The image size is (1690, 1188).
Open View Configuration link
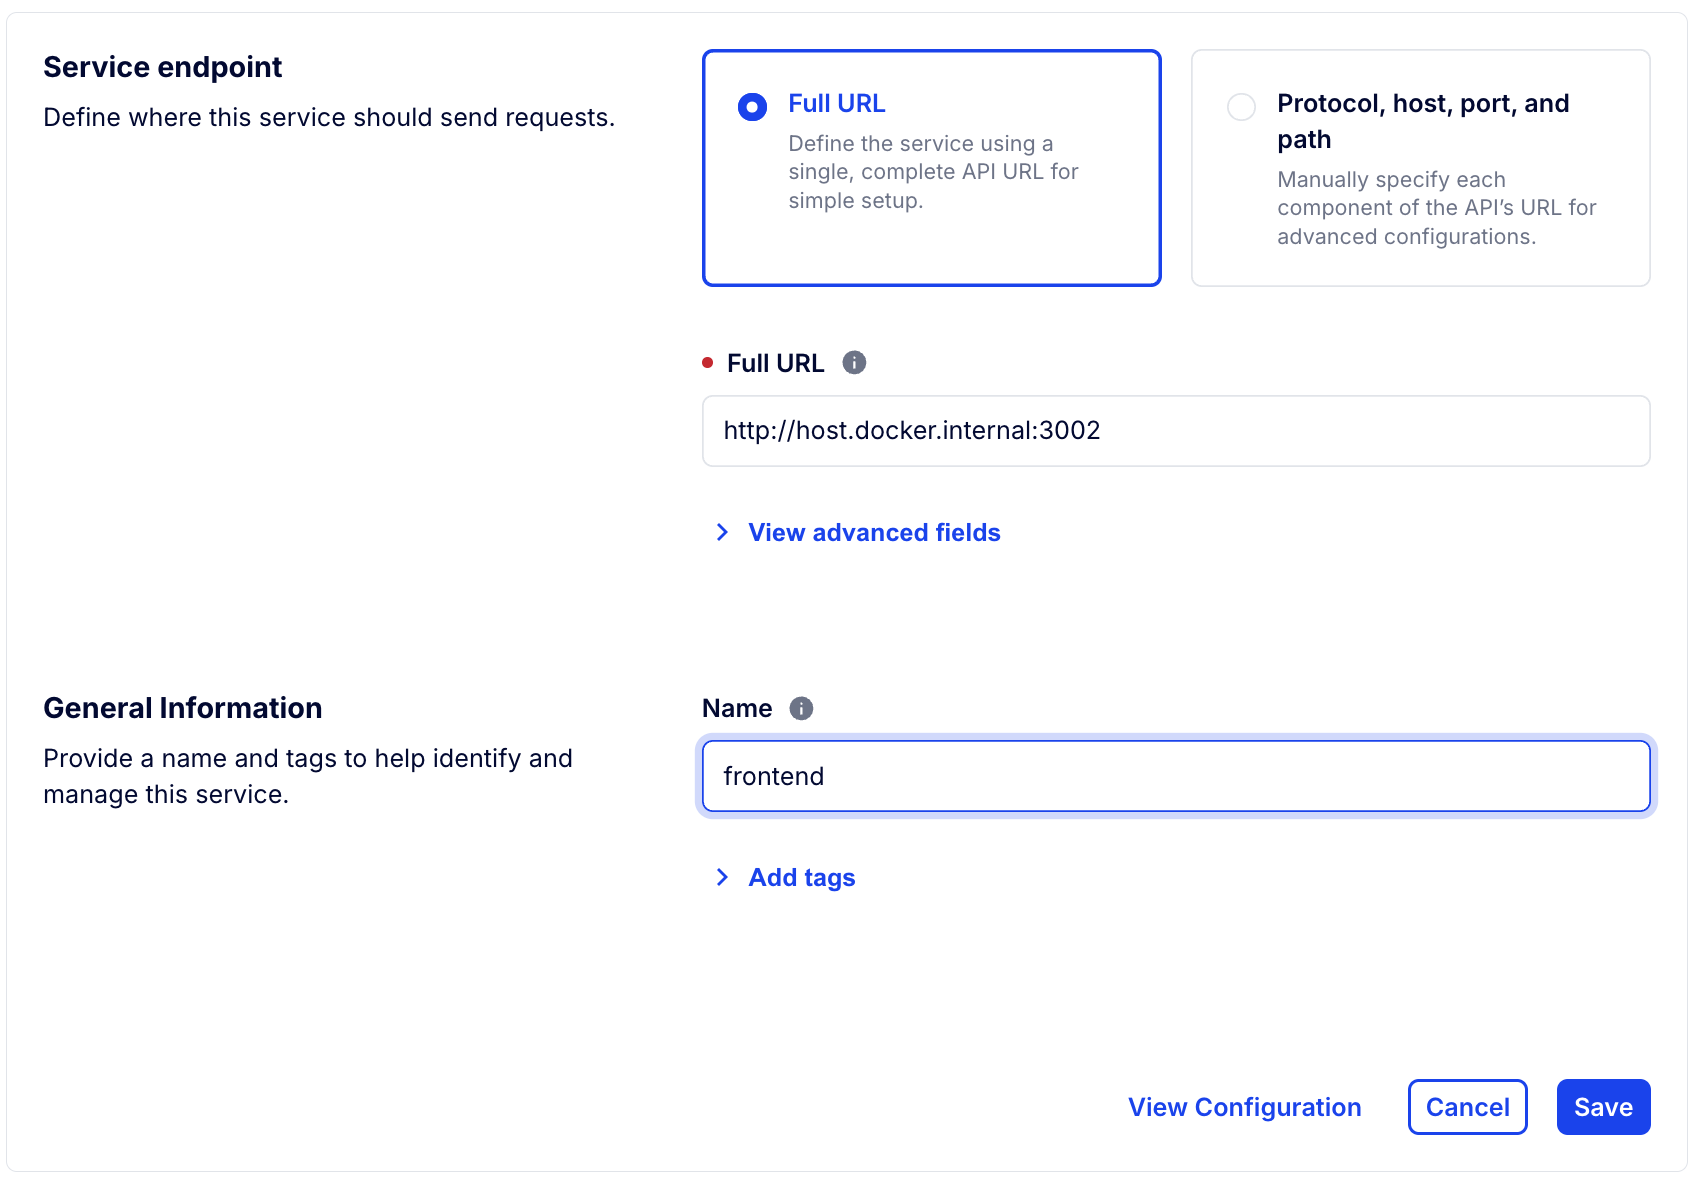point(1244,1107)
